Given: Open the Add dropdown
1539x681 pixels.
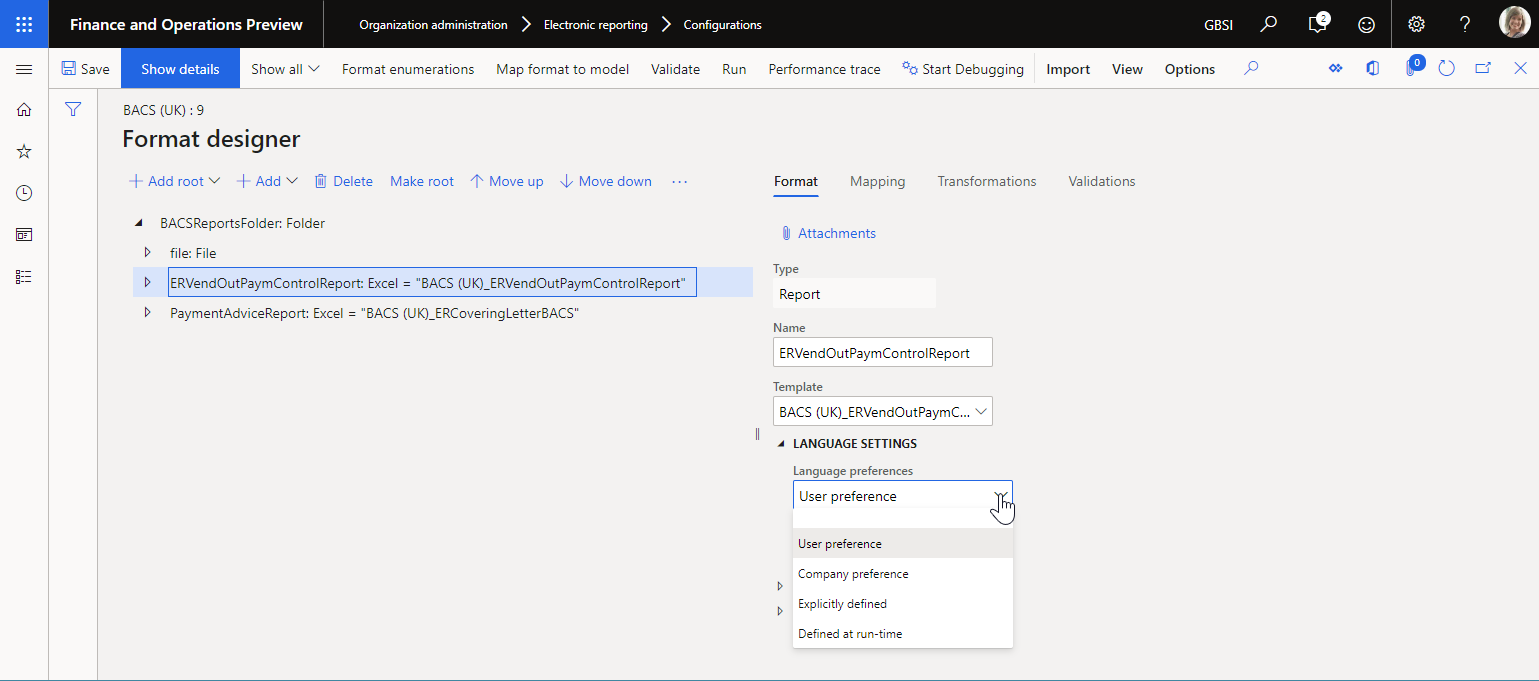Looking at the screenshot, I should tap(267, 181).
